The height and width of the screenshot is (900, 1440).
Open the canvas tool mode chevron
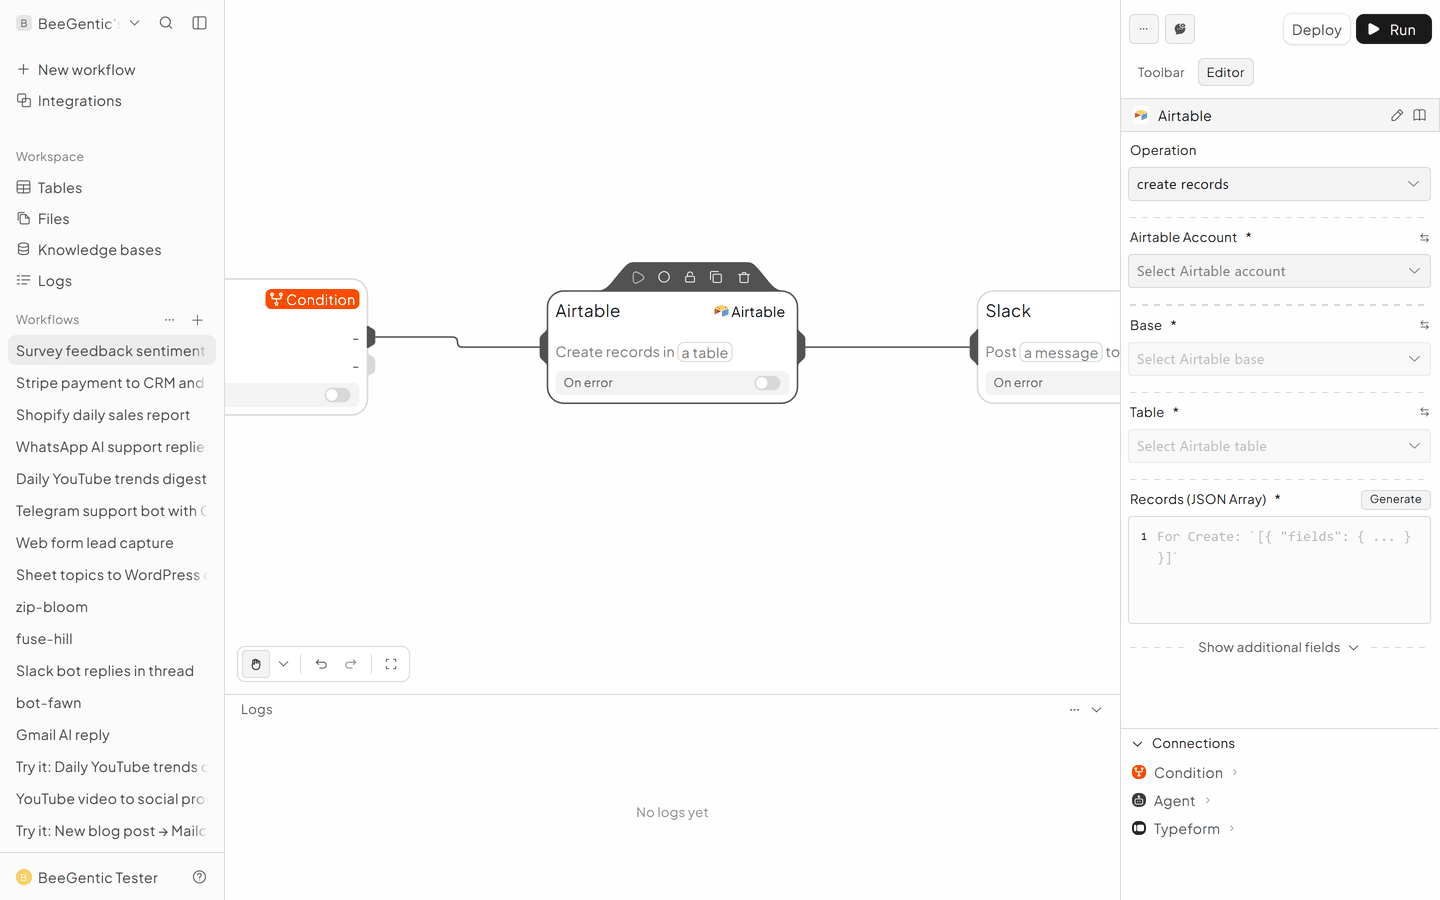coord(284,664)
